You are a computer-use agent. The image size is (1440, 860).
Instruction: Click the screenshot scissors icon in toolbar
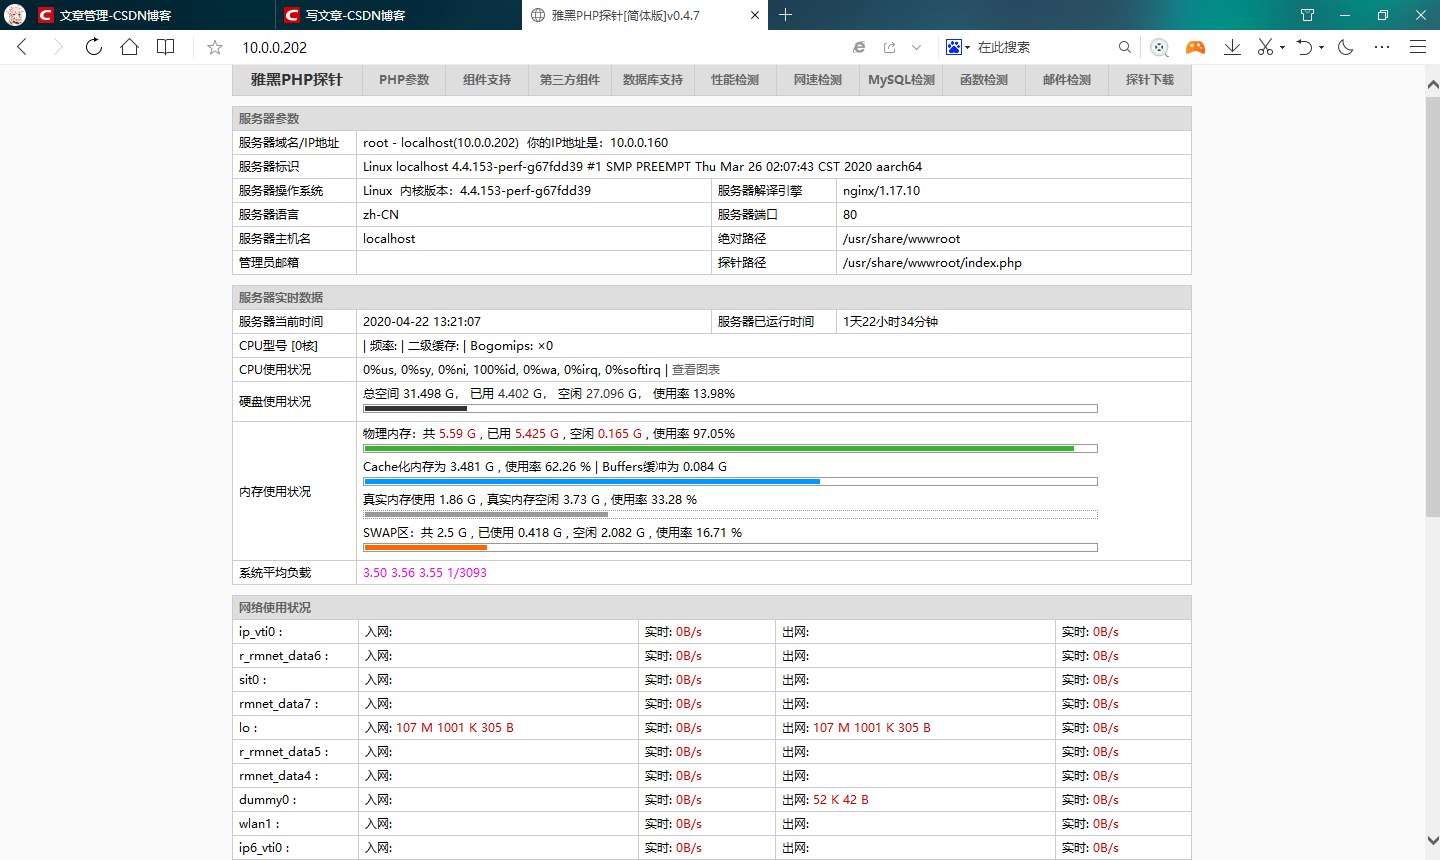[1266, 47]
